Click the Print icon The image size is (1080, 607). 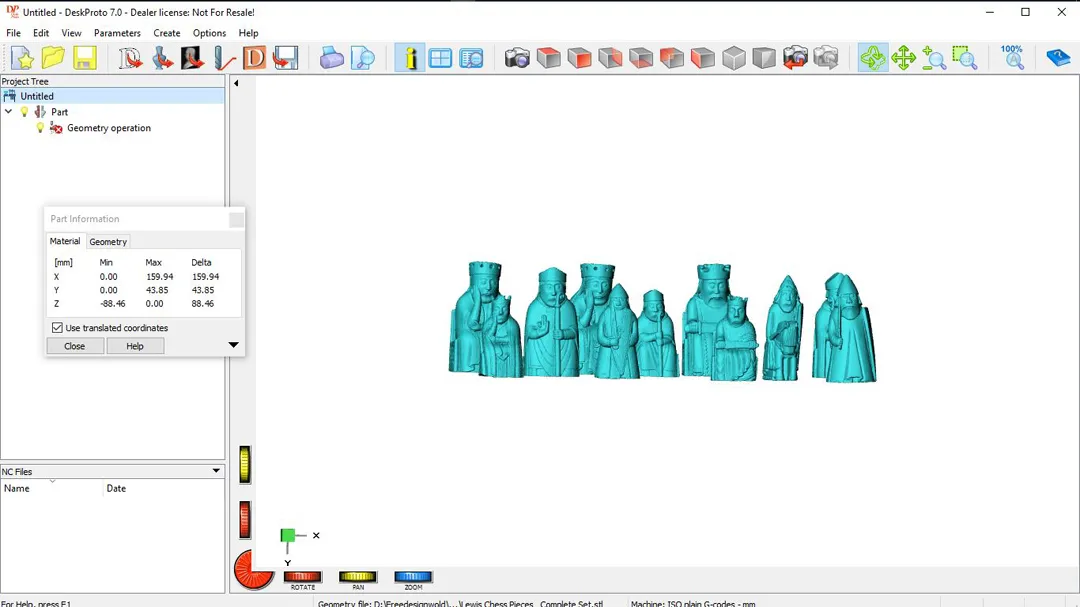(x=331, y=58)
